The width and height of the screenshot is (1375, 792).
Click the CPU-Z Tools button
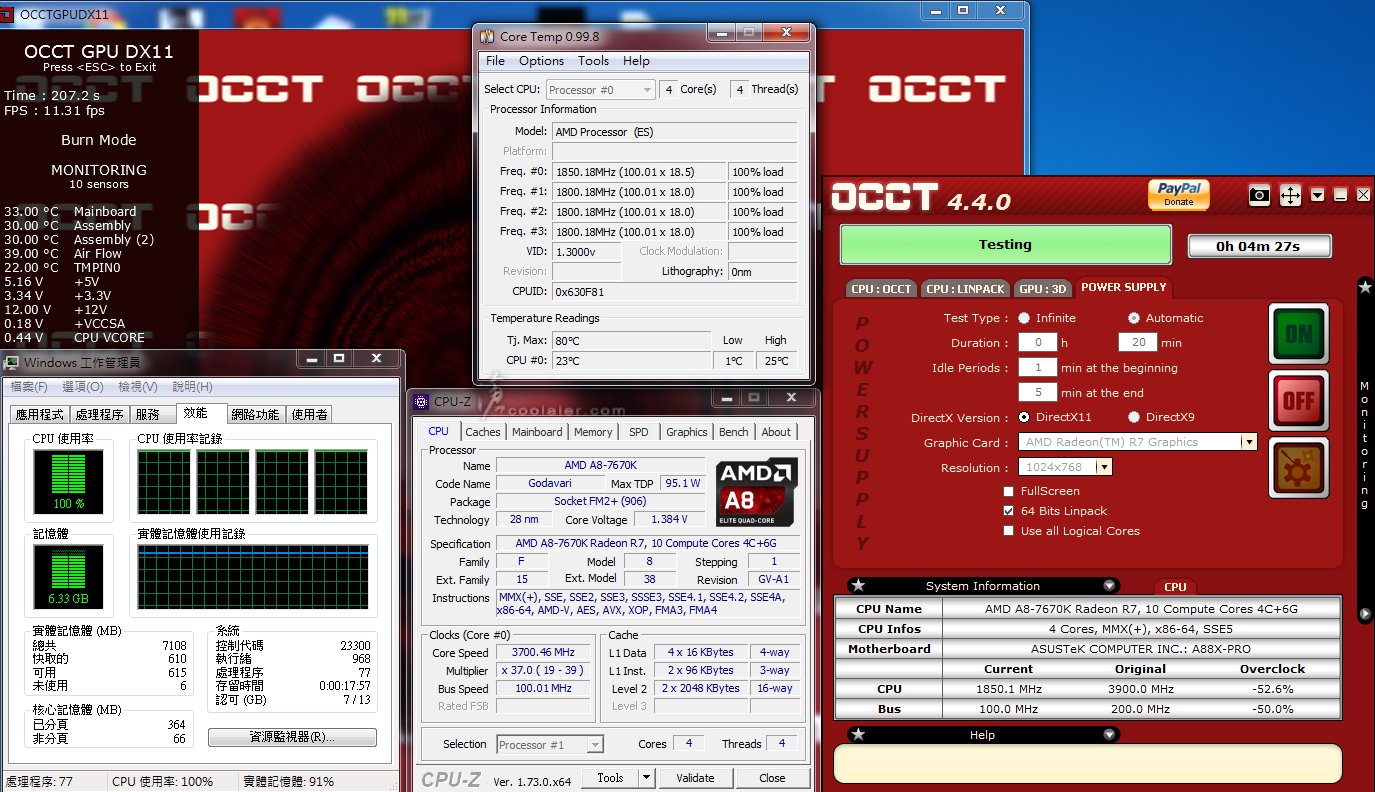tap(610, 778)
